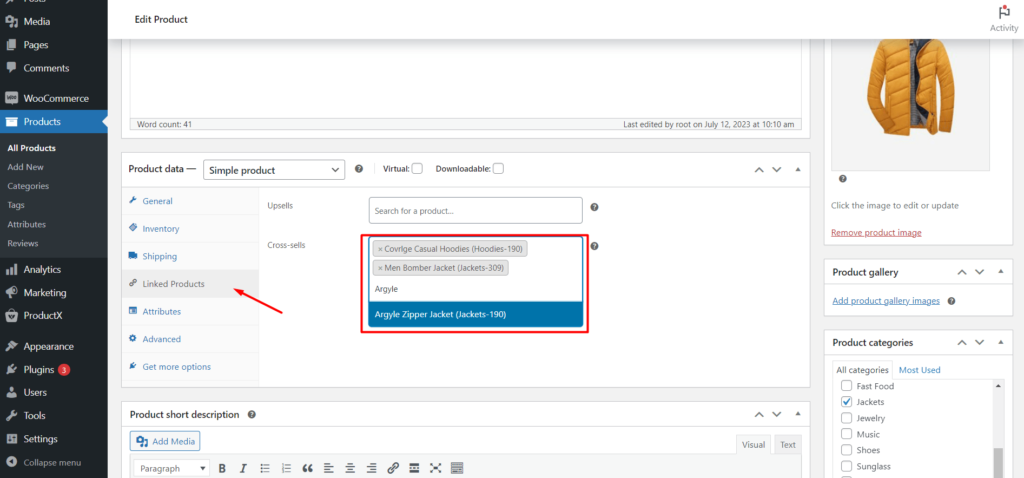Enter fullscreen editor mode
This screenshot has height=478, width=1024.
pyautogui.click(x=436, y=468)
